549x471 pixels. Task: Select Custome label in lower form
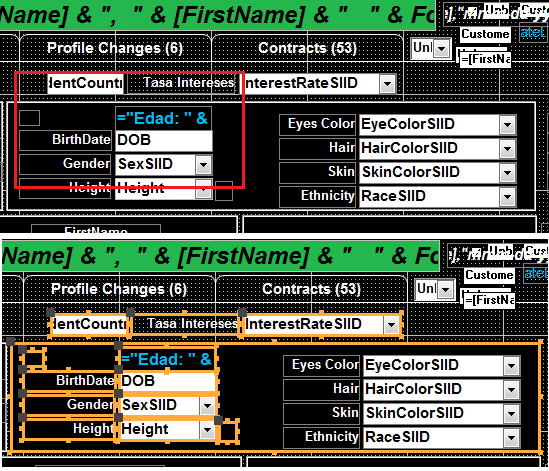pyautogui.click(x=489, y=275)
